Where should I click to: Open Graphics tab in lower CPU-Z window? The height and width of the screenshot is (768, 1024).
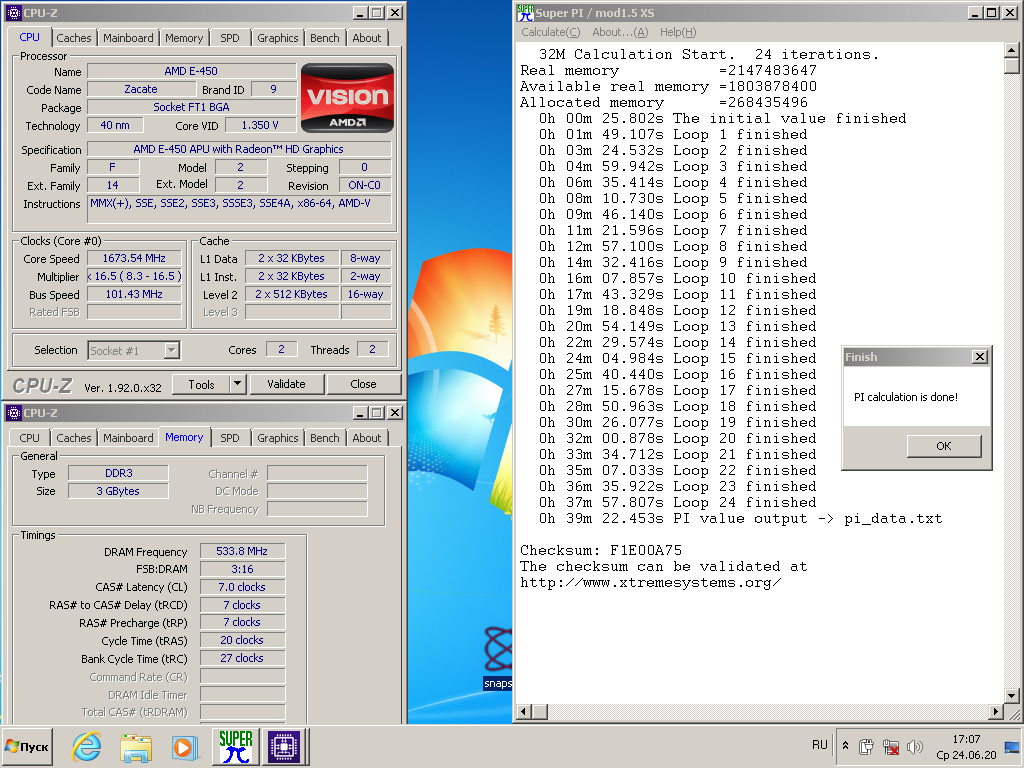coord(278,438)
